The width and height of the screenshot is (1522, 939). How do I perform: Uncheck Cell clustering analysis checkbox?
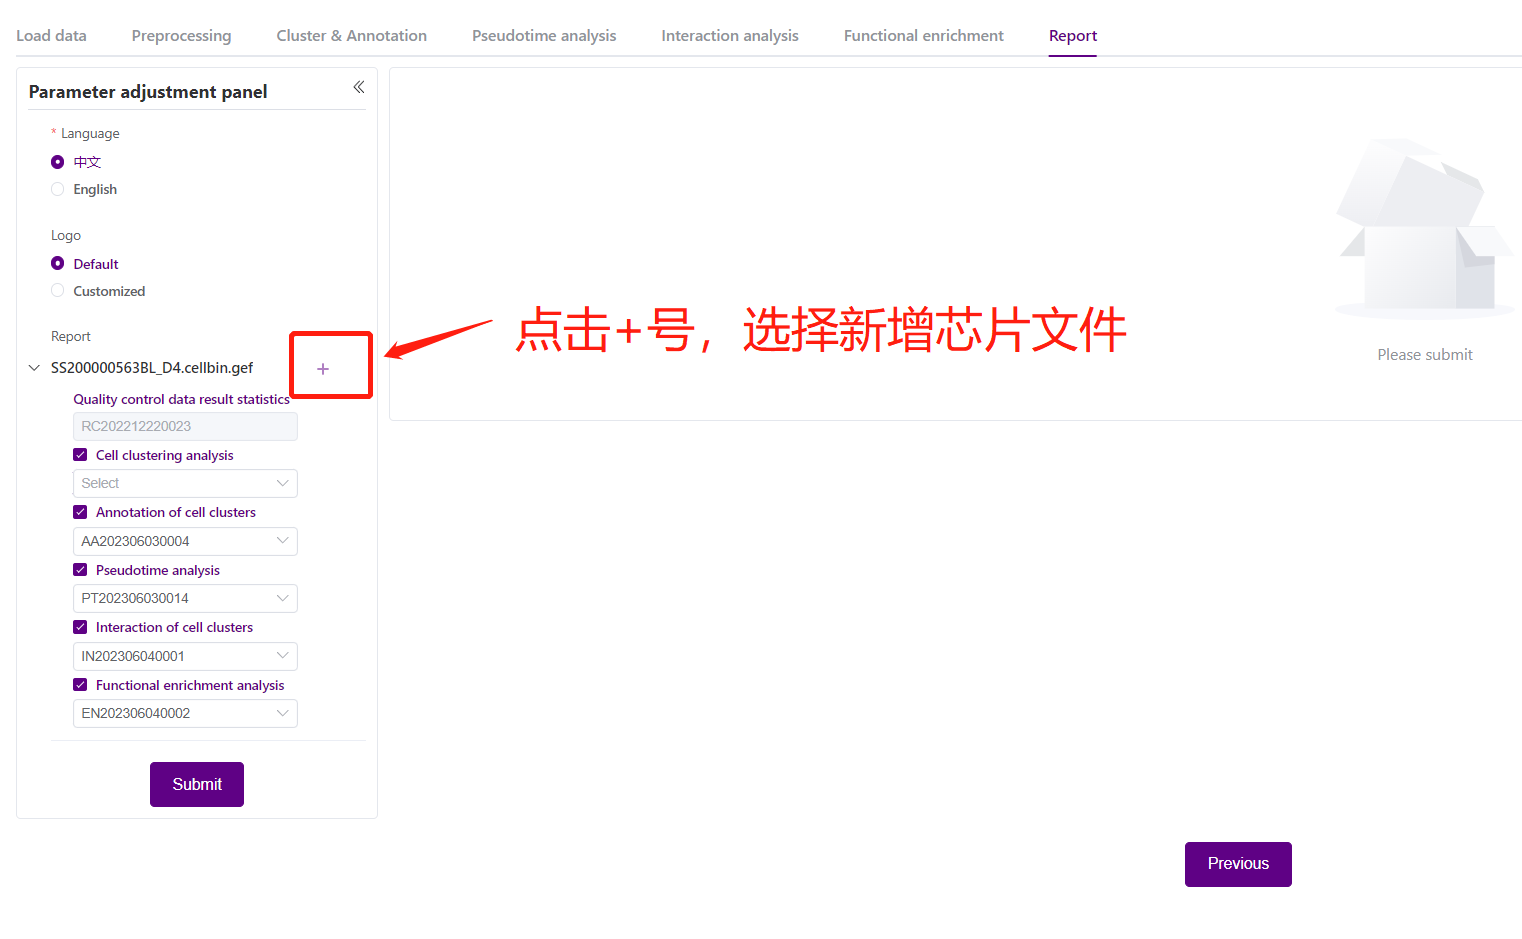tap(80, 455)
